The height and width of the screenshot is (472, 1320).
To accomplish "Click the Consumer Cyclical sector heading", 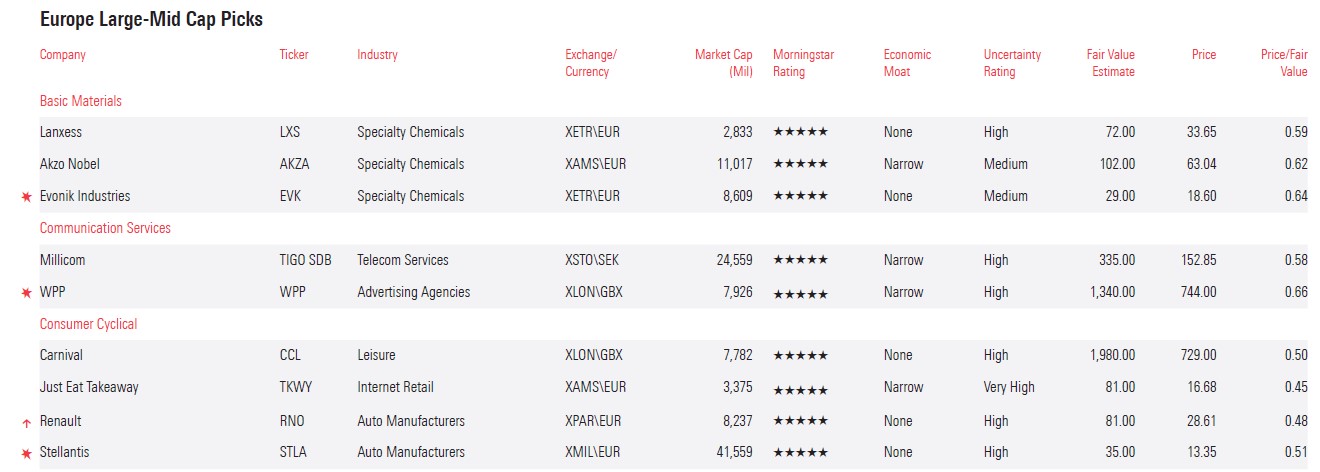I will pos(88,324).
